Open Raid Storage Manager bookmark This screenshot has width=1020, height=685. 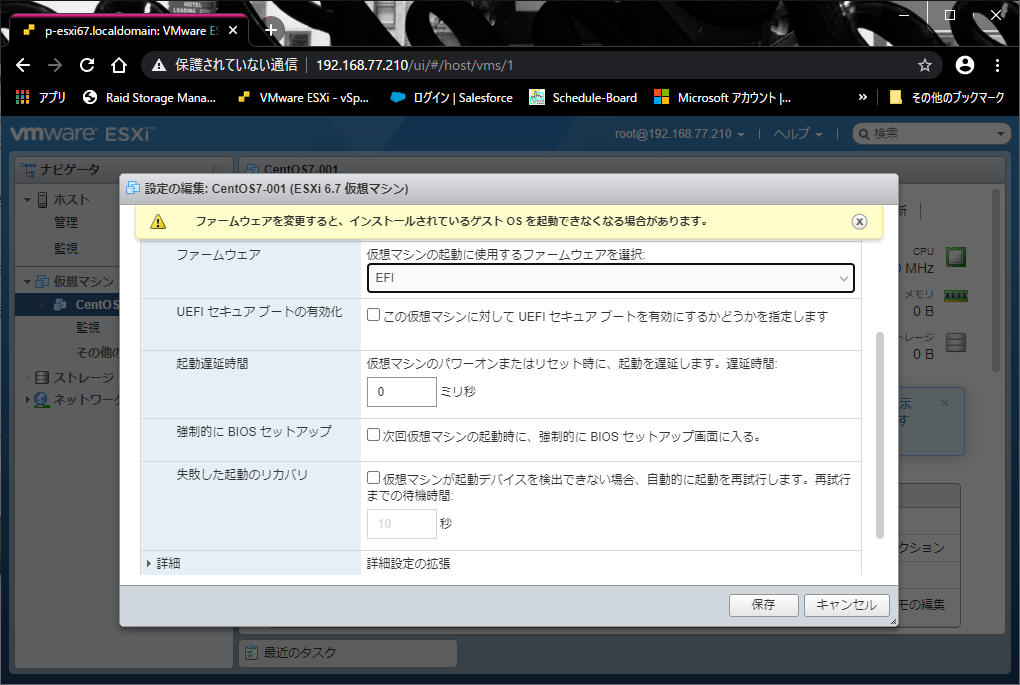(150, 98)
